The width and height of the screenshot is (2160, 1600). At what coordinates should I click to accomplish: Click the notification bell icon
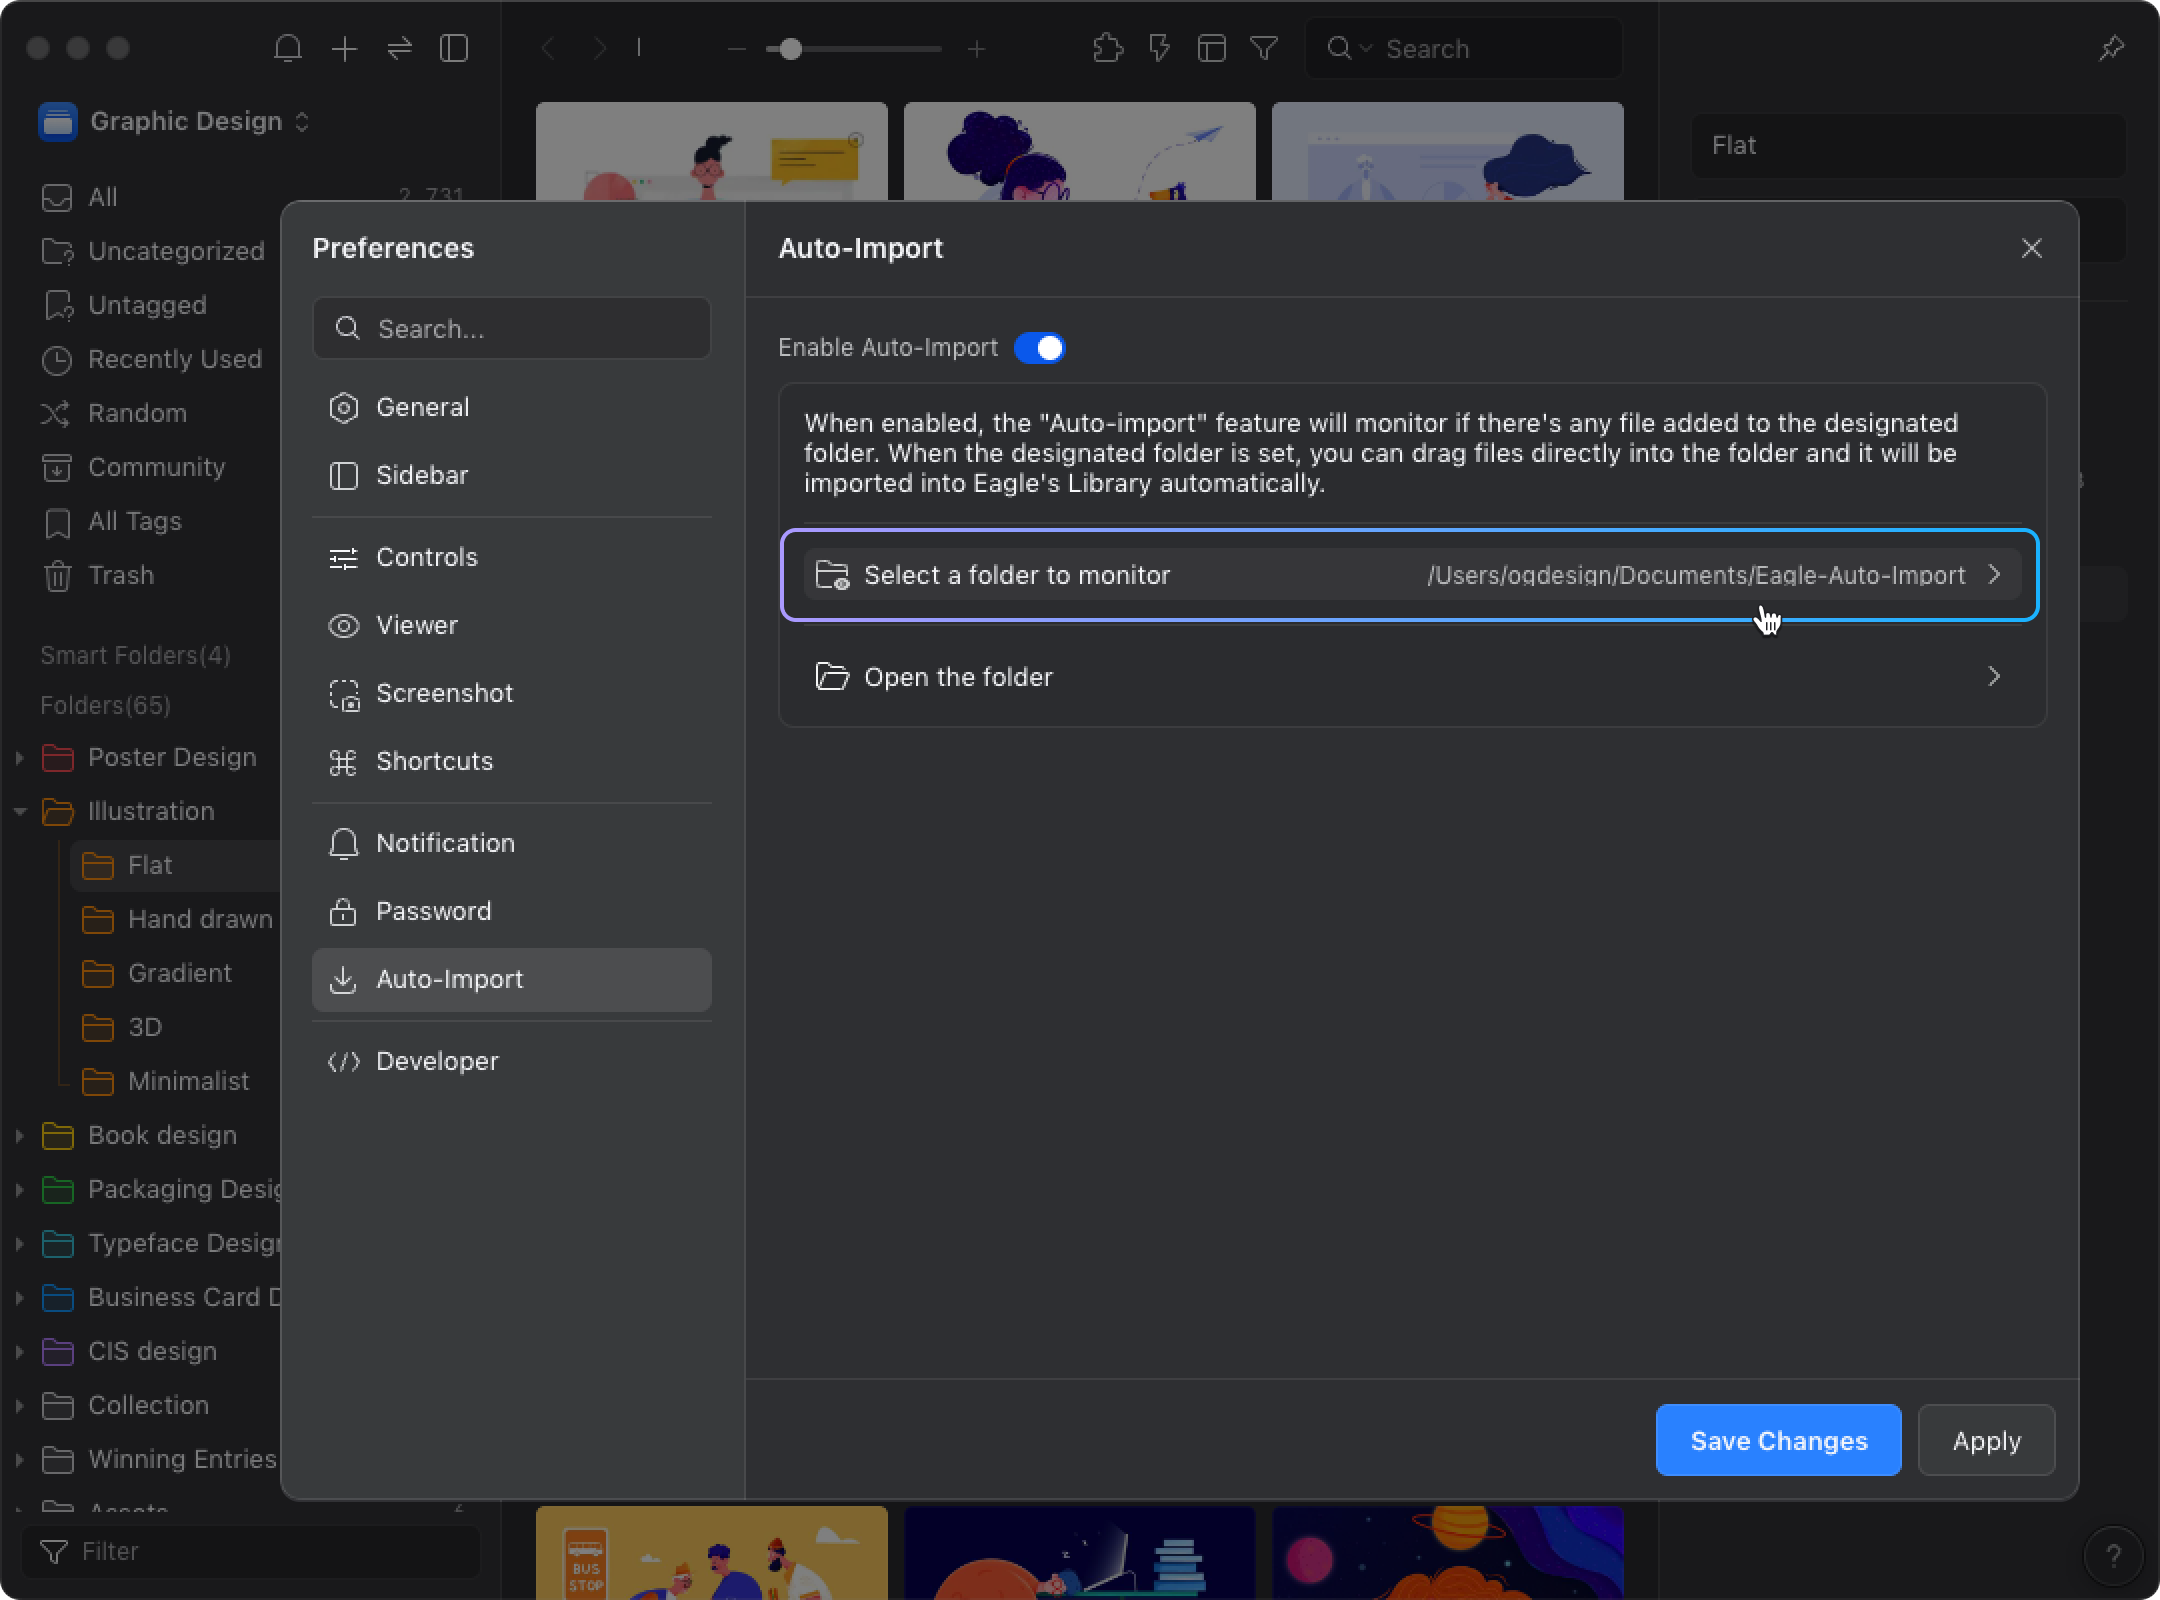[x=287, y=49]
